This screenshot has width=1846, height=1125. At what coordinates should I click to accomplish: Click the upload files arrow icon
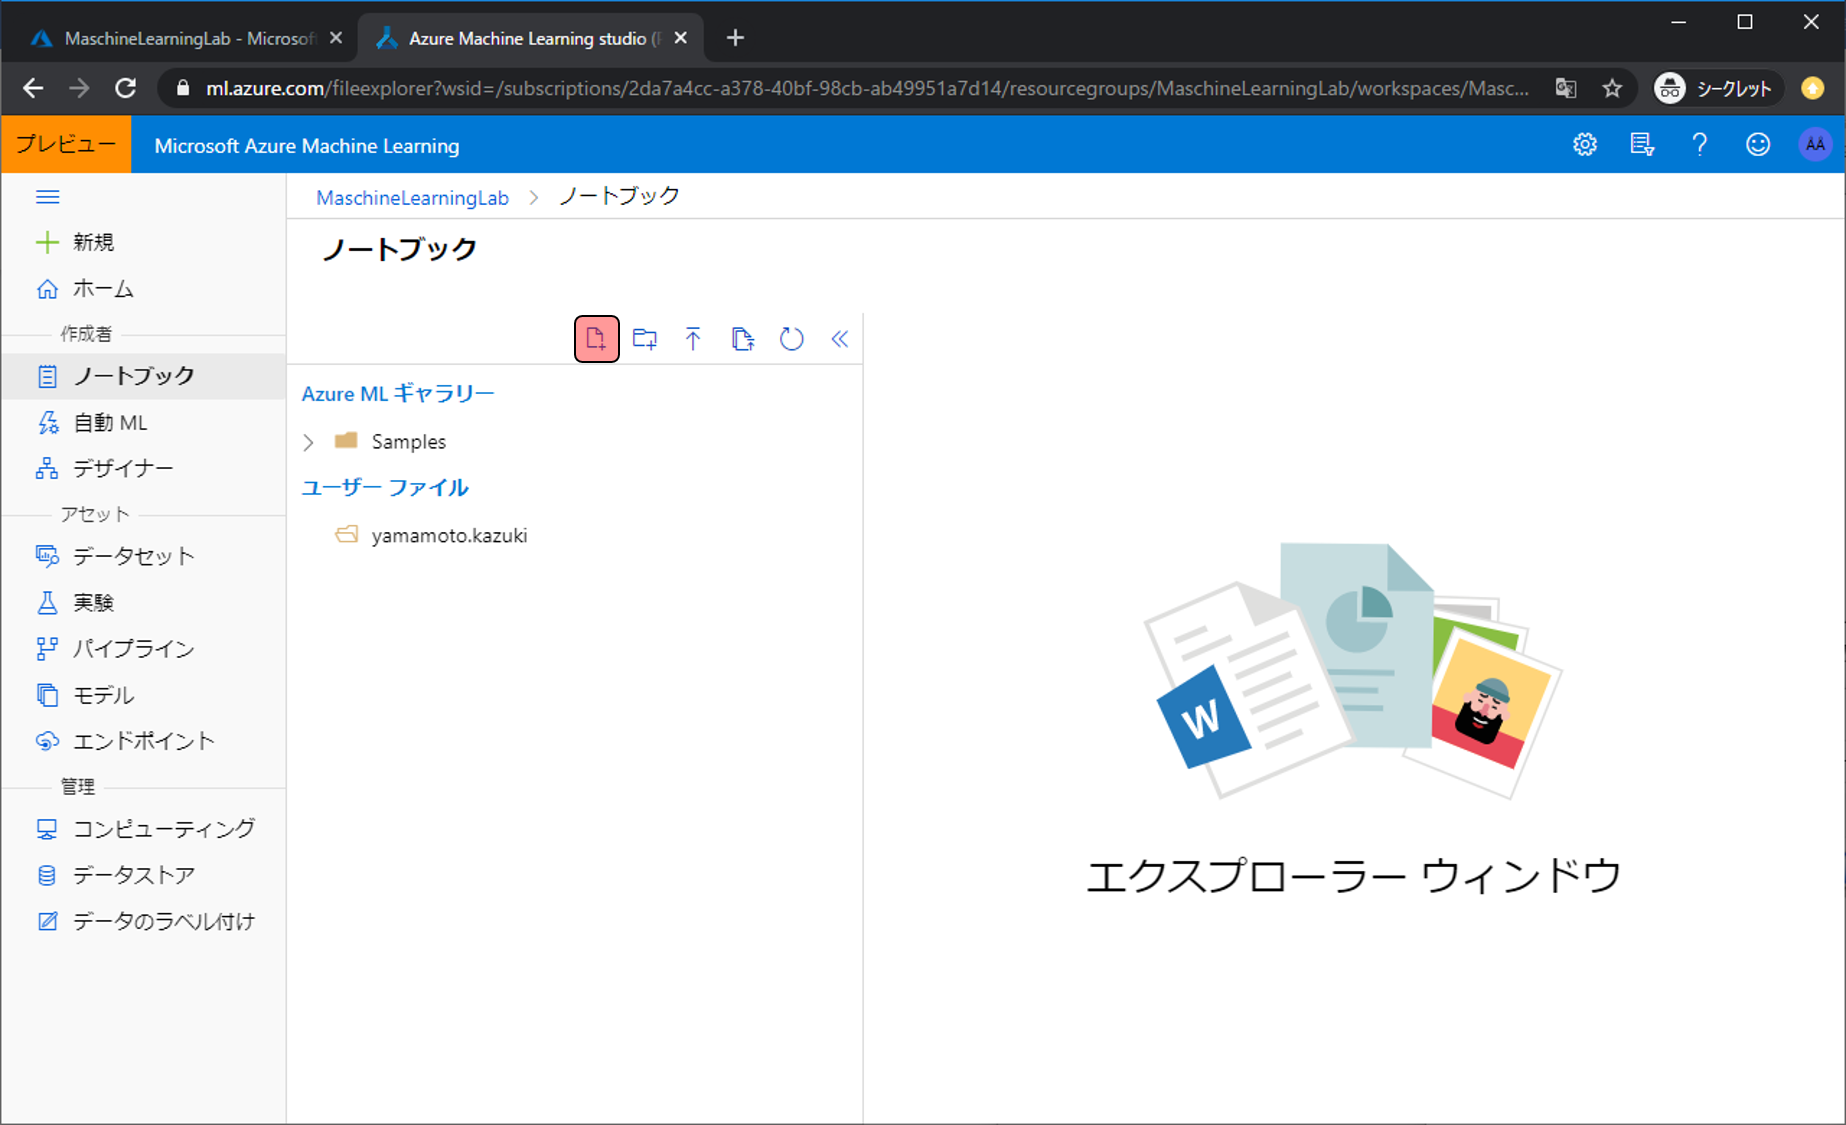pos(693,339)
